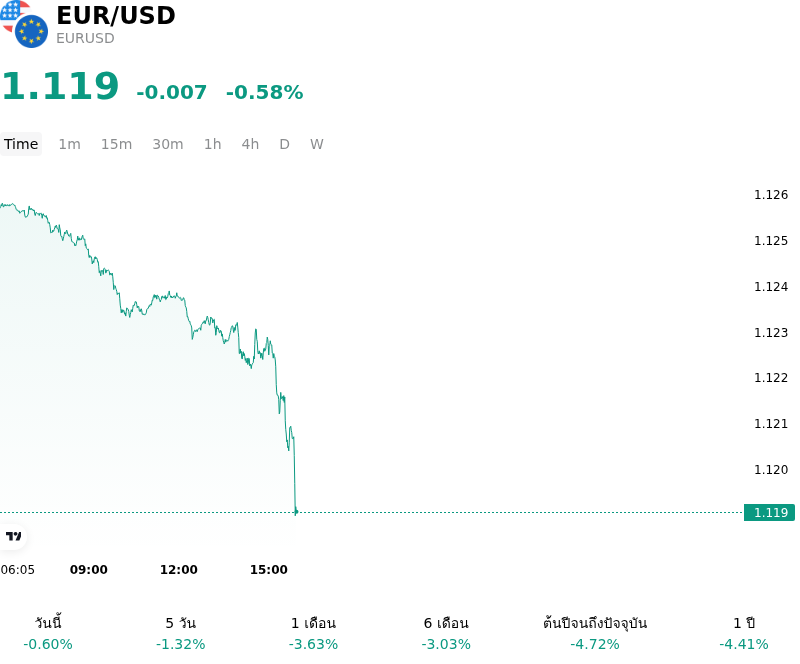Screen dimensions: 800x664
Task: Select the วันนี้ range showing -0.60%
Action: point(48,633)
